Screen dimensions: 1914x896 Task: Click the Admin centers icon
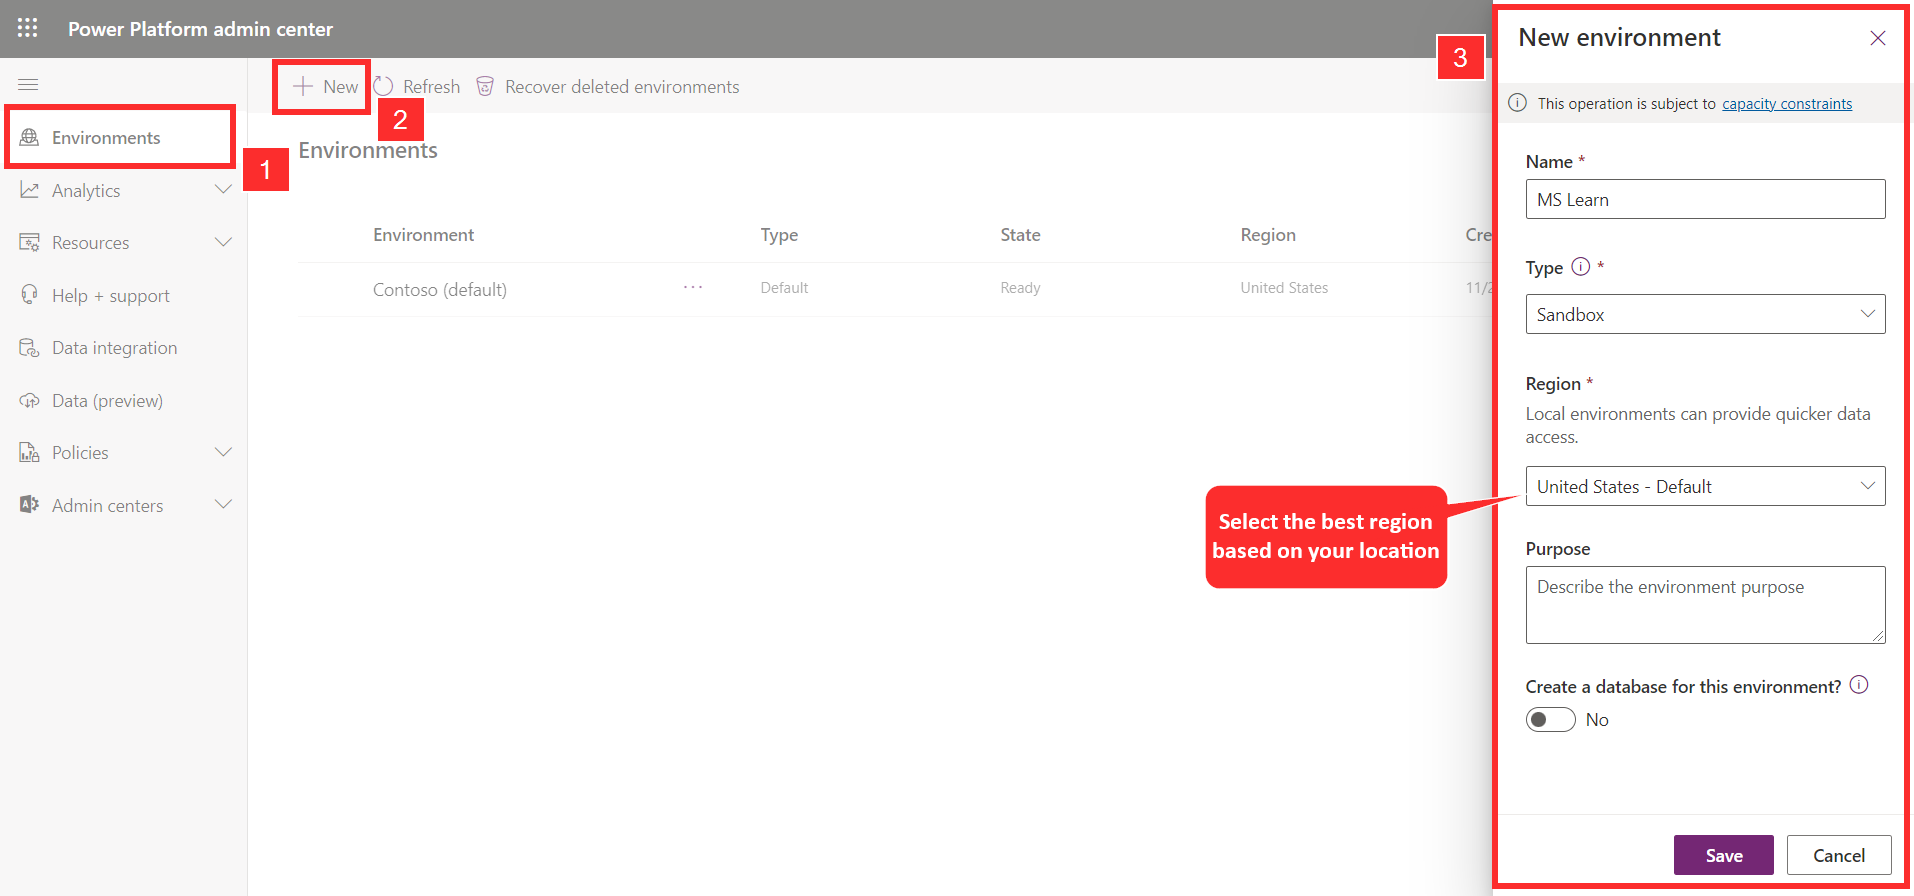(29, 505)
